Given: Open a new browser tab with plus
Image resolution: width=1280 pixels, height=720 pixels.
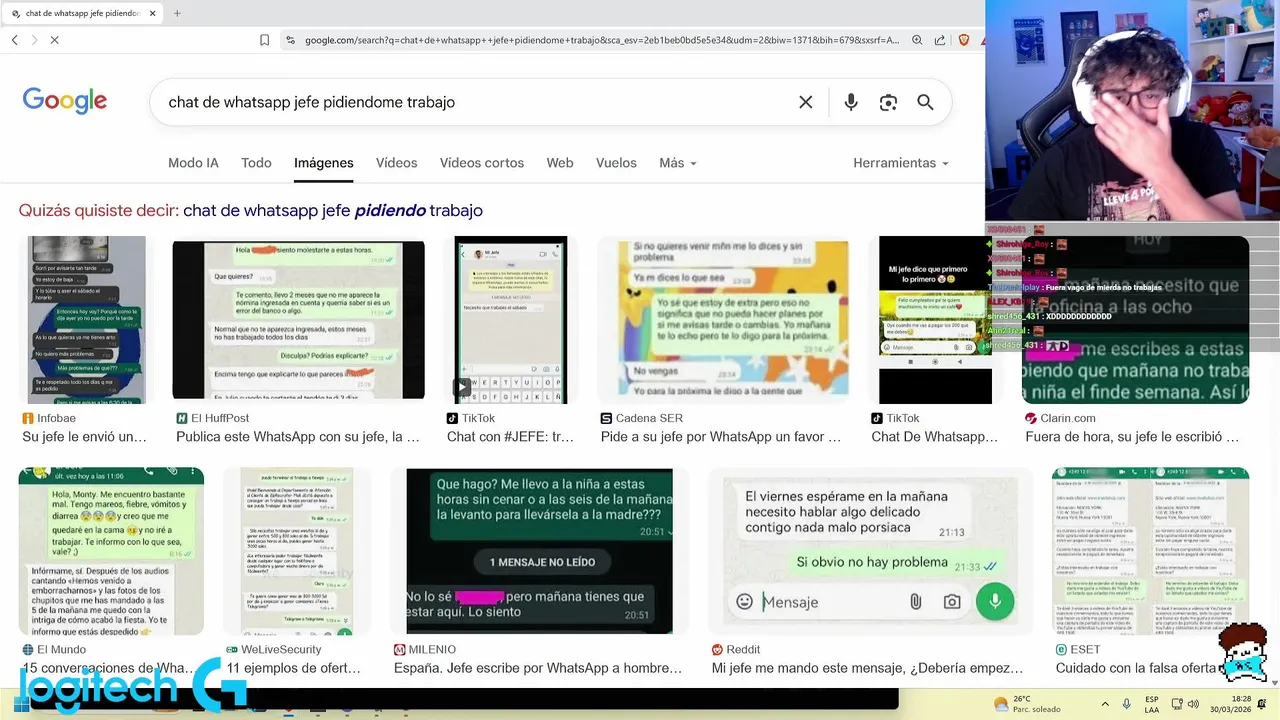Looking at the screenshot, I should point(177,13).
